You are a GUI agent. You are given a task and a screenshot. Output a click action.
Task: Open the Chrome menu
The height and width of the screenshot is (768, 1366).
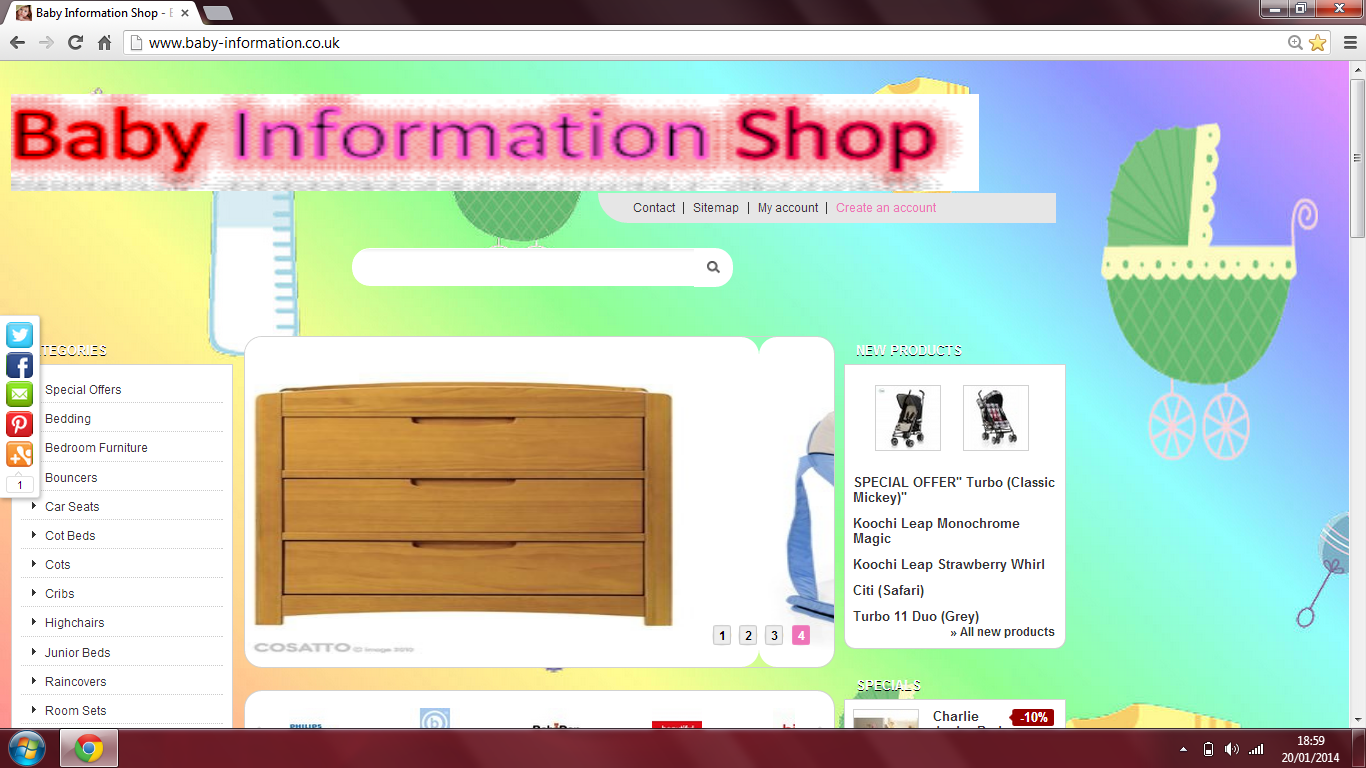click(1350, 43)
